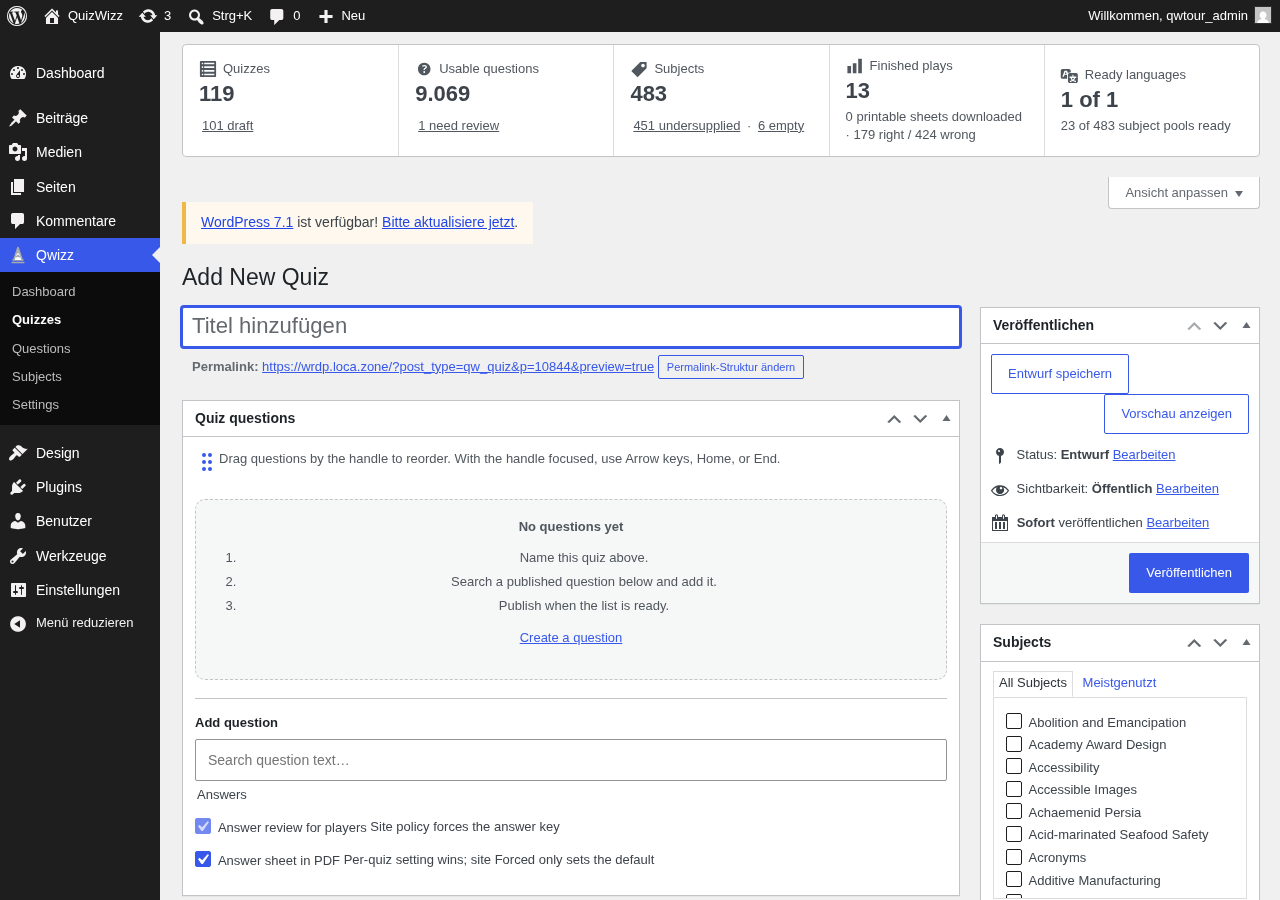Follow the Create a question link
Screen dimensions: 1280x900
point(571,638)
